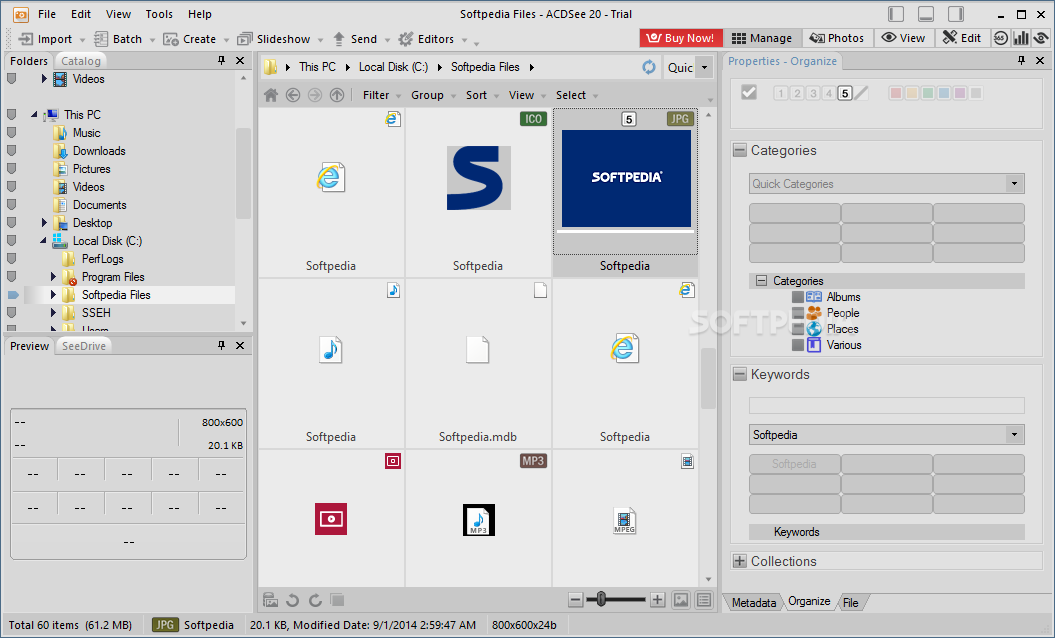
Task: Zoom in thumbnails with plus button
Action: click(657, 600)
